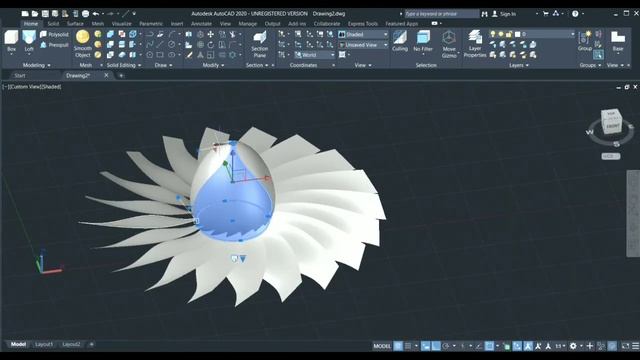Toggle the Culling selection option
Screen dimensions: 640x360
click(400, 41)
